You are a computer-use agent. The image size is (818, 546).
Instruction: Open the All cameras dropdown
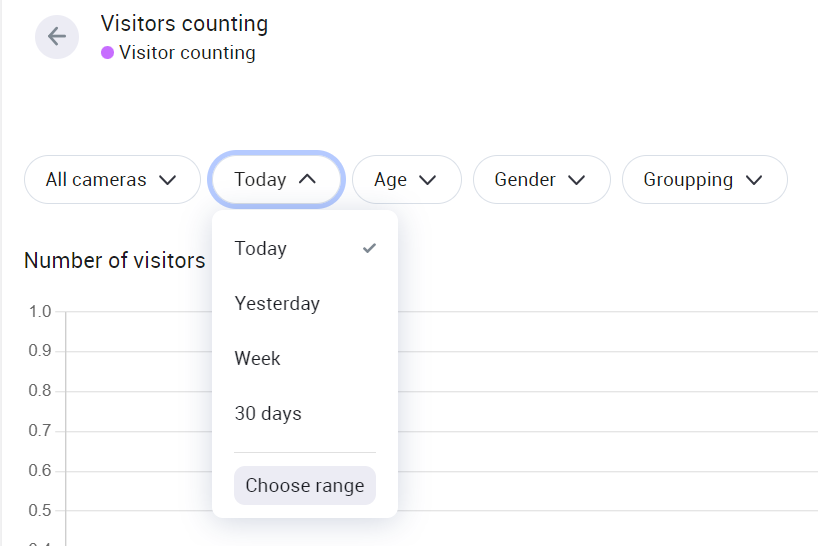pos(112,180)
